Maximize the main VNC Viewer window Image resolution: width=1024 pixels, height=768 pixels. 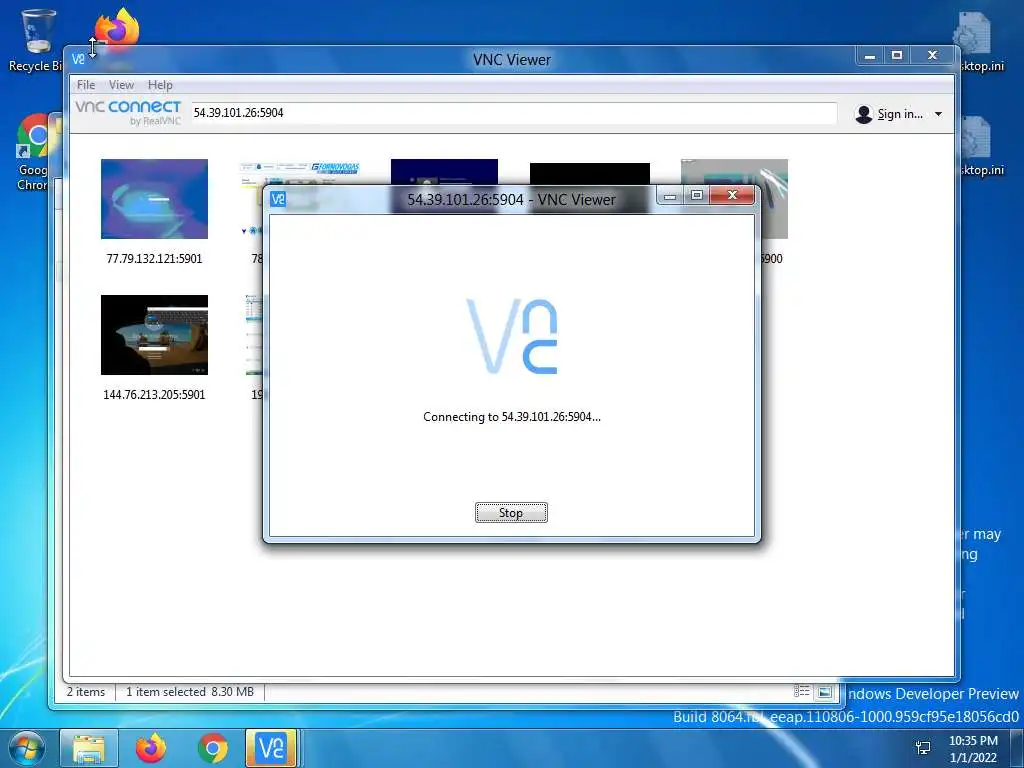[897, 56]
